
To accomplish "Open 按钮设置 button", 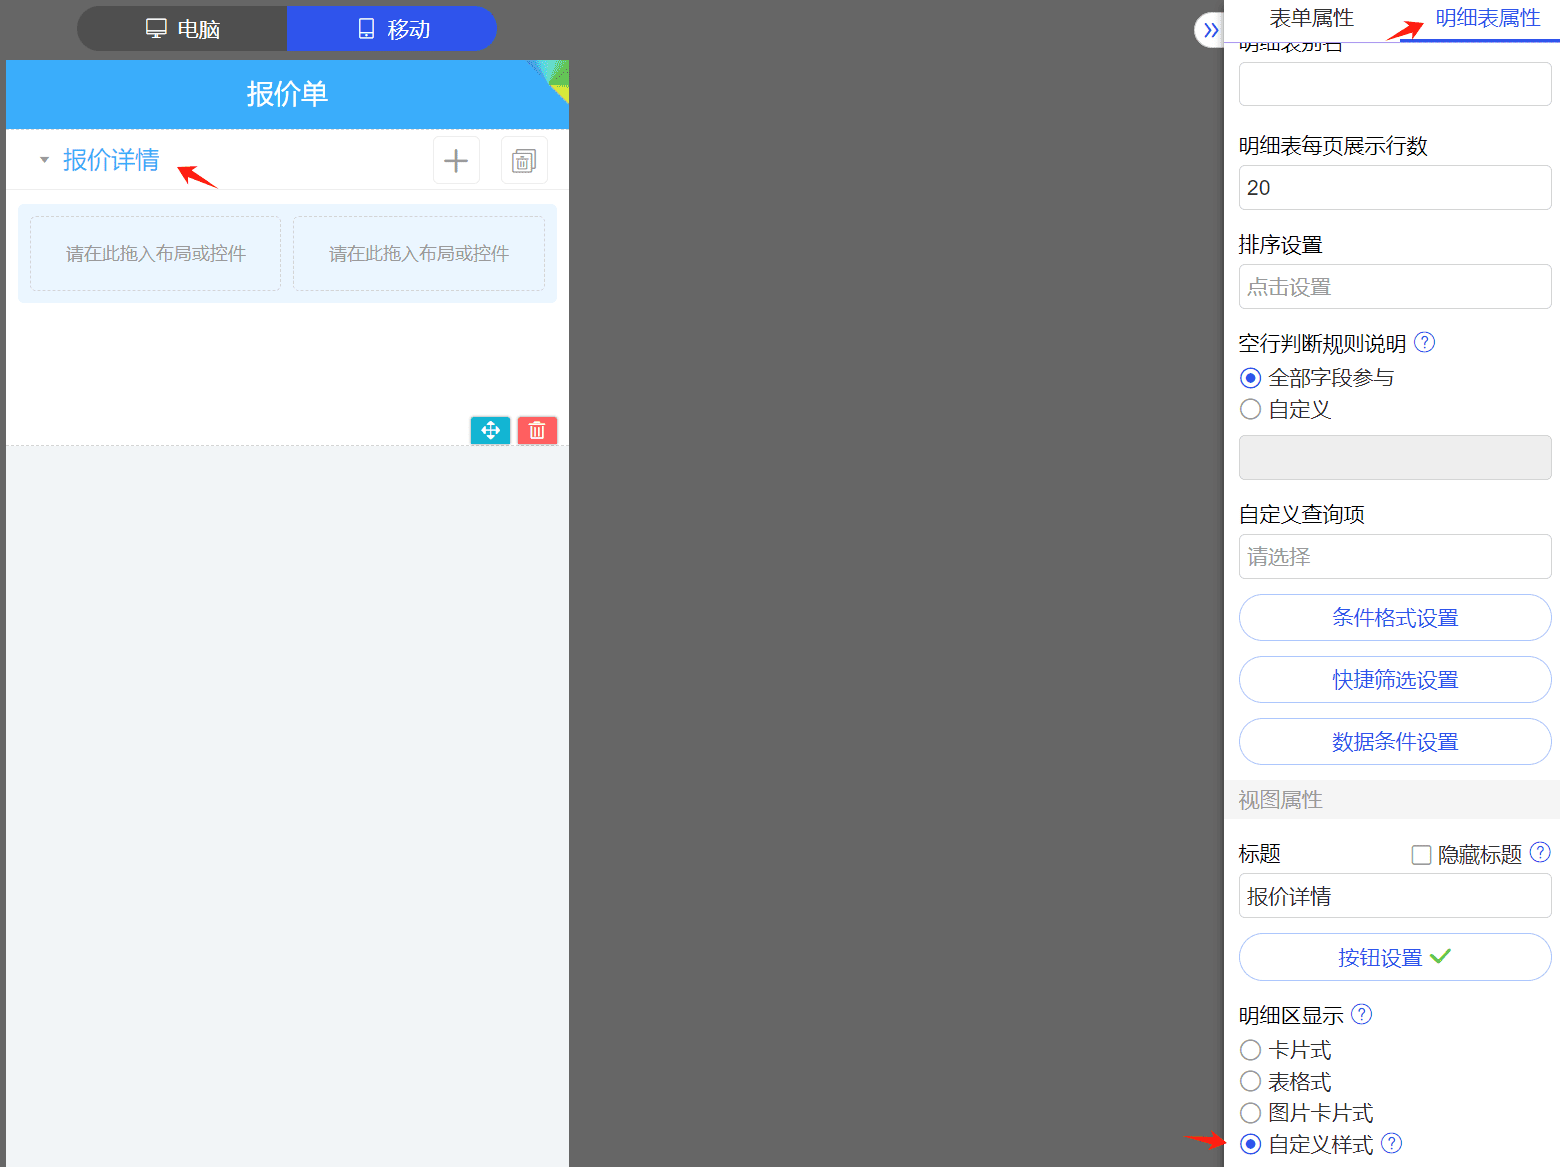I will click(x=1395, y=957).
